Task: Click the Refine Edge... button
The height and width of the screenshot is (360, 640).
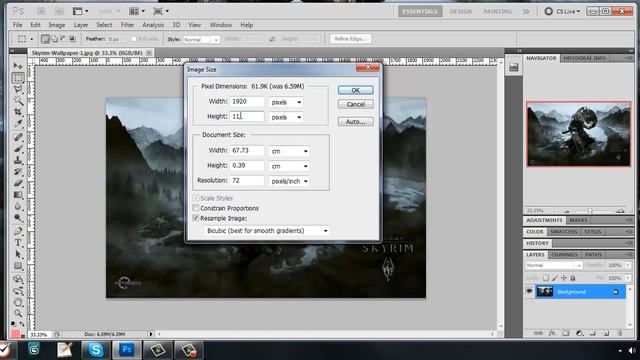Action: tap(351, 39)
